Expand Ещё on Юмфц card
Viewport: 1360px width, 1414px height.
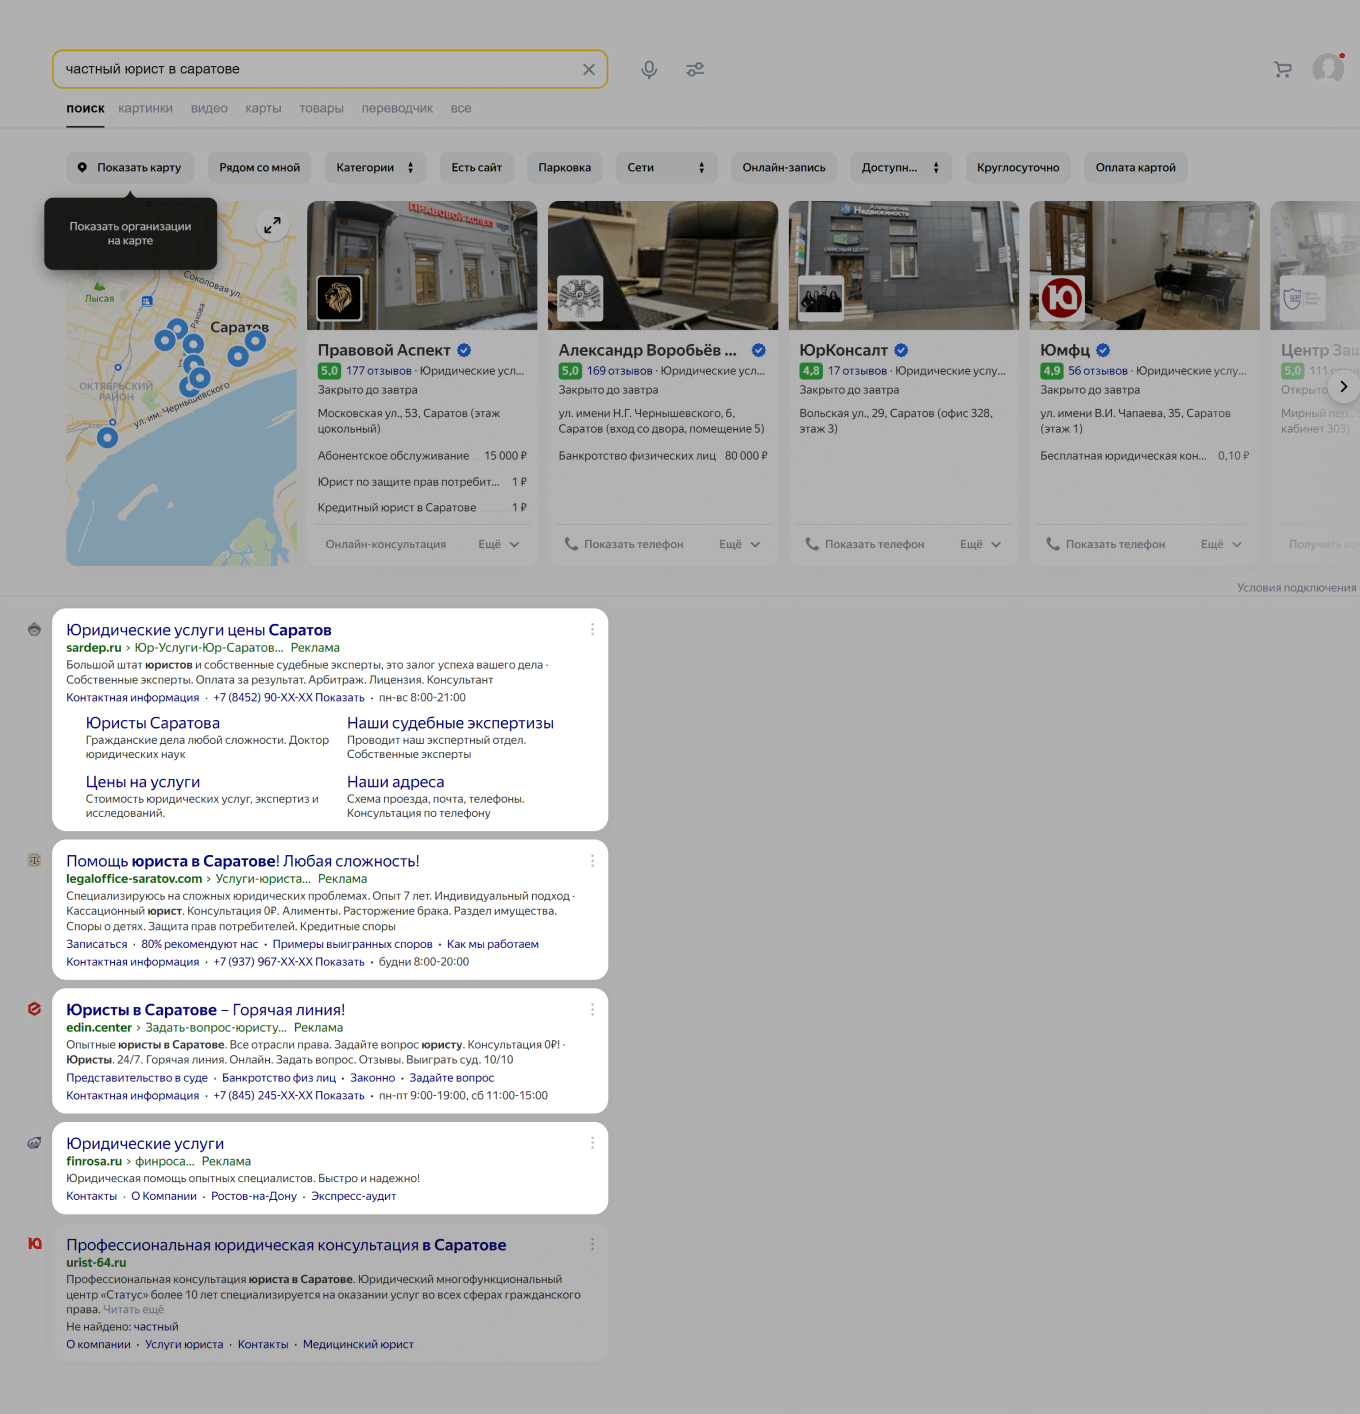[1222, 544]
